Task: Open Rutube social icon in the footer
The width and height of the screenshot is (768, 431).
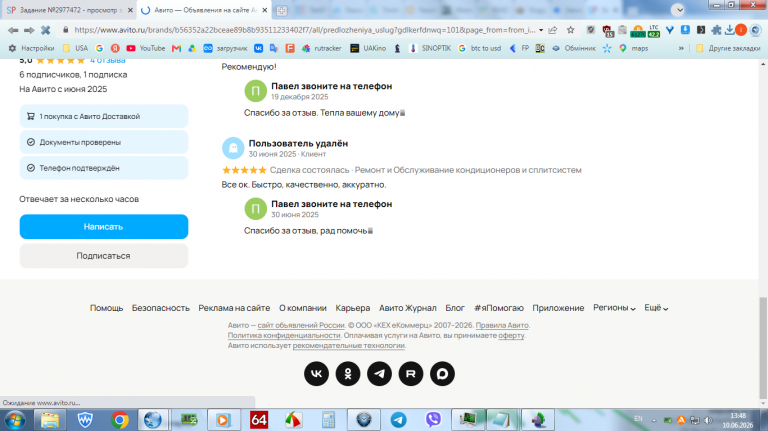Action: pos(410,374)
